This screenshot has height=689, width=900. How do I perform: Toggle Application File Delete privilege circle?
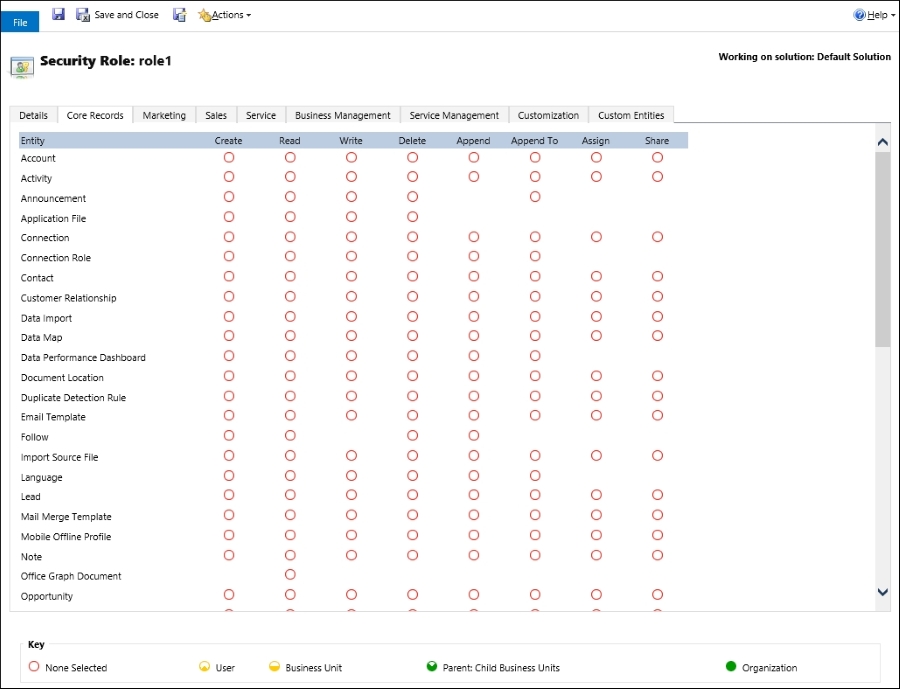(x=412, y=217)
